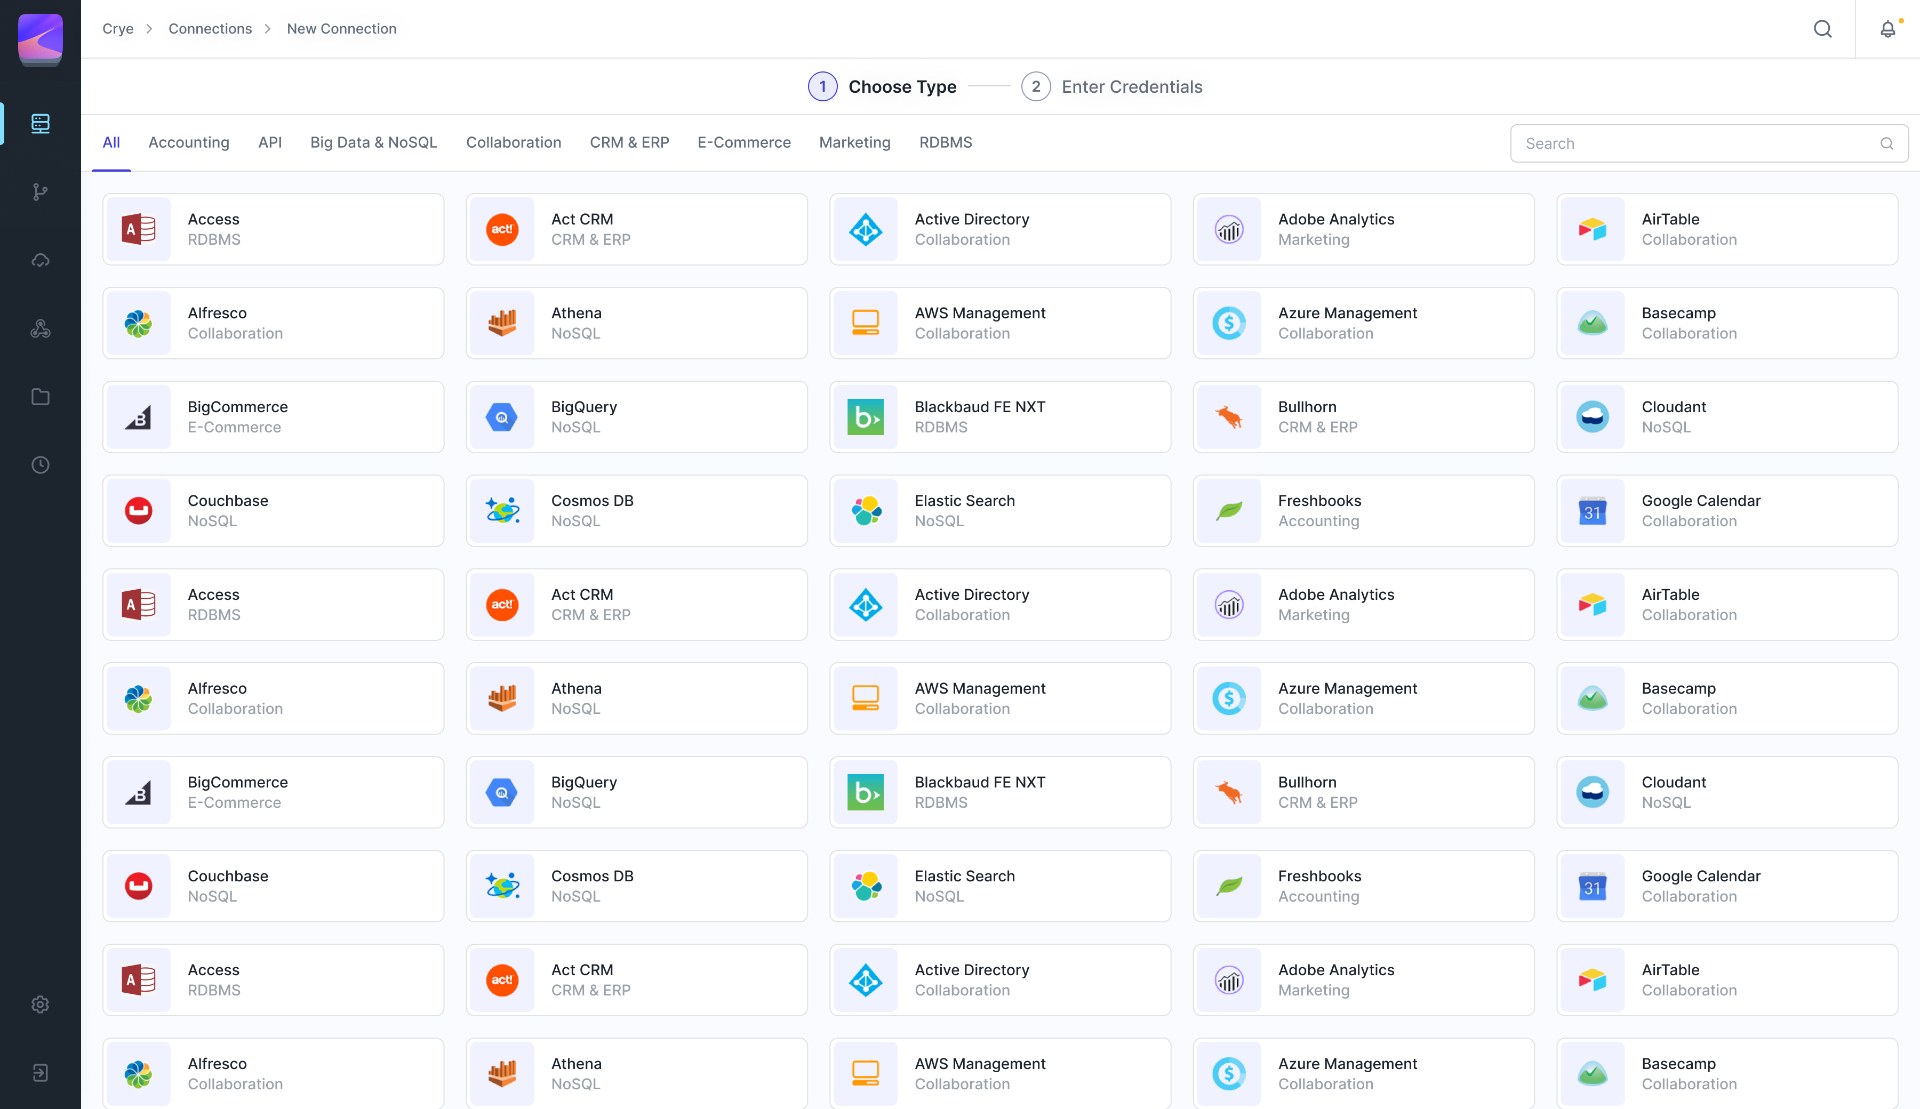The height and width of the screenshot is (1109, 1920).
Task: Open Settings from the gear icon
Action: 40,1004
